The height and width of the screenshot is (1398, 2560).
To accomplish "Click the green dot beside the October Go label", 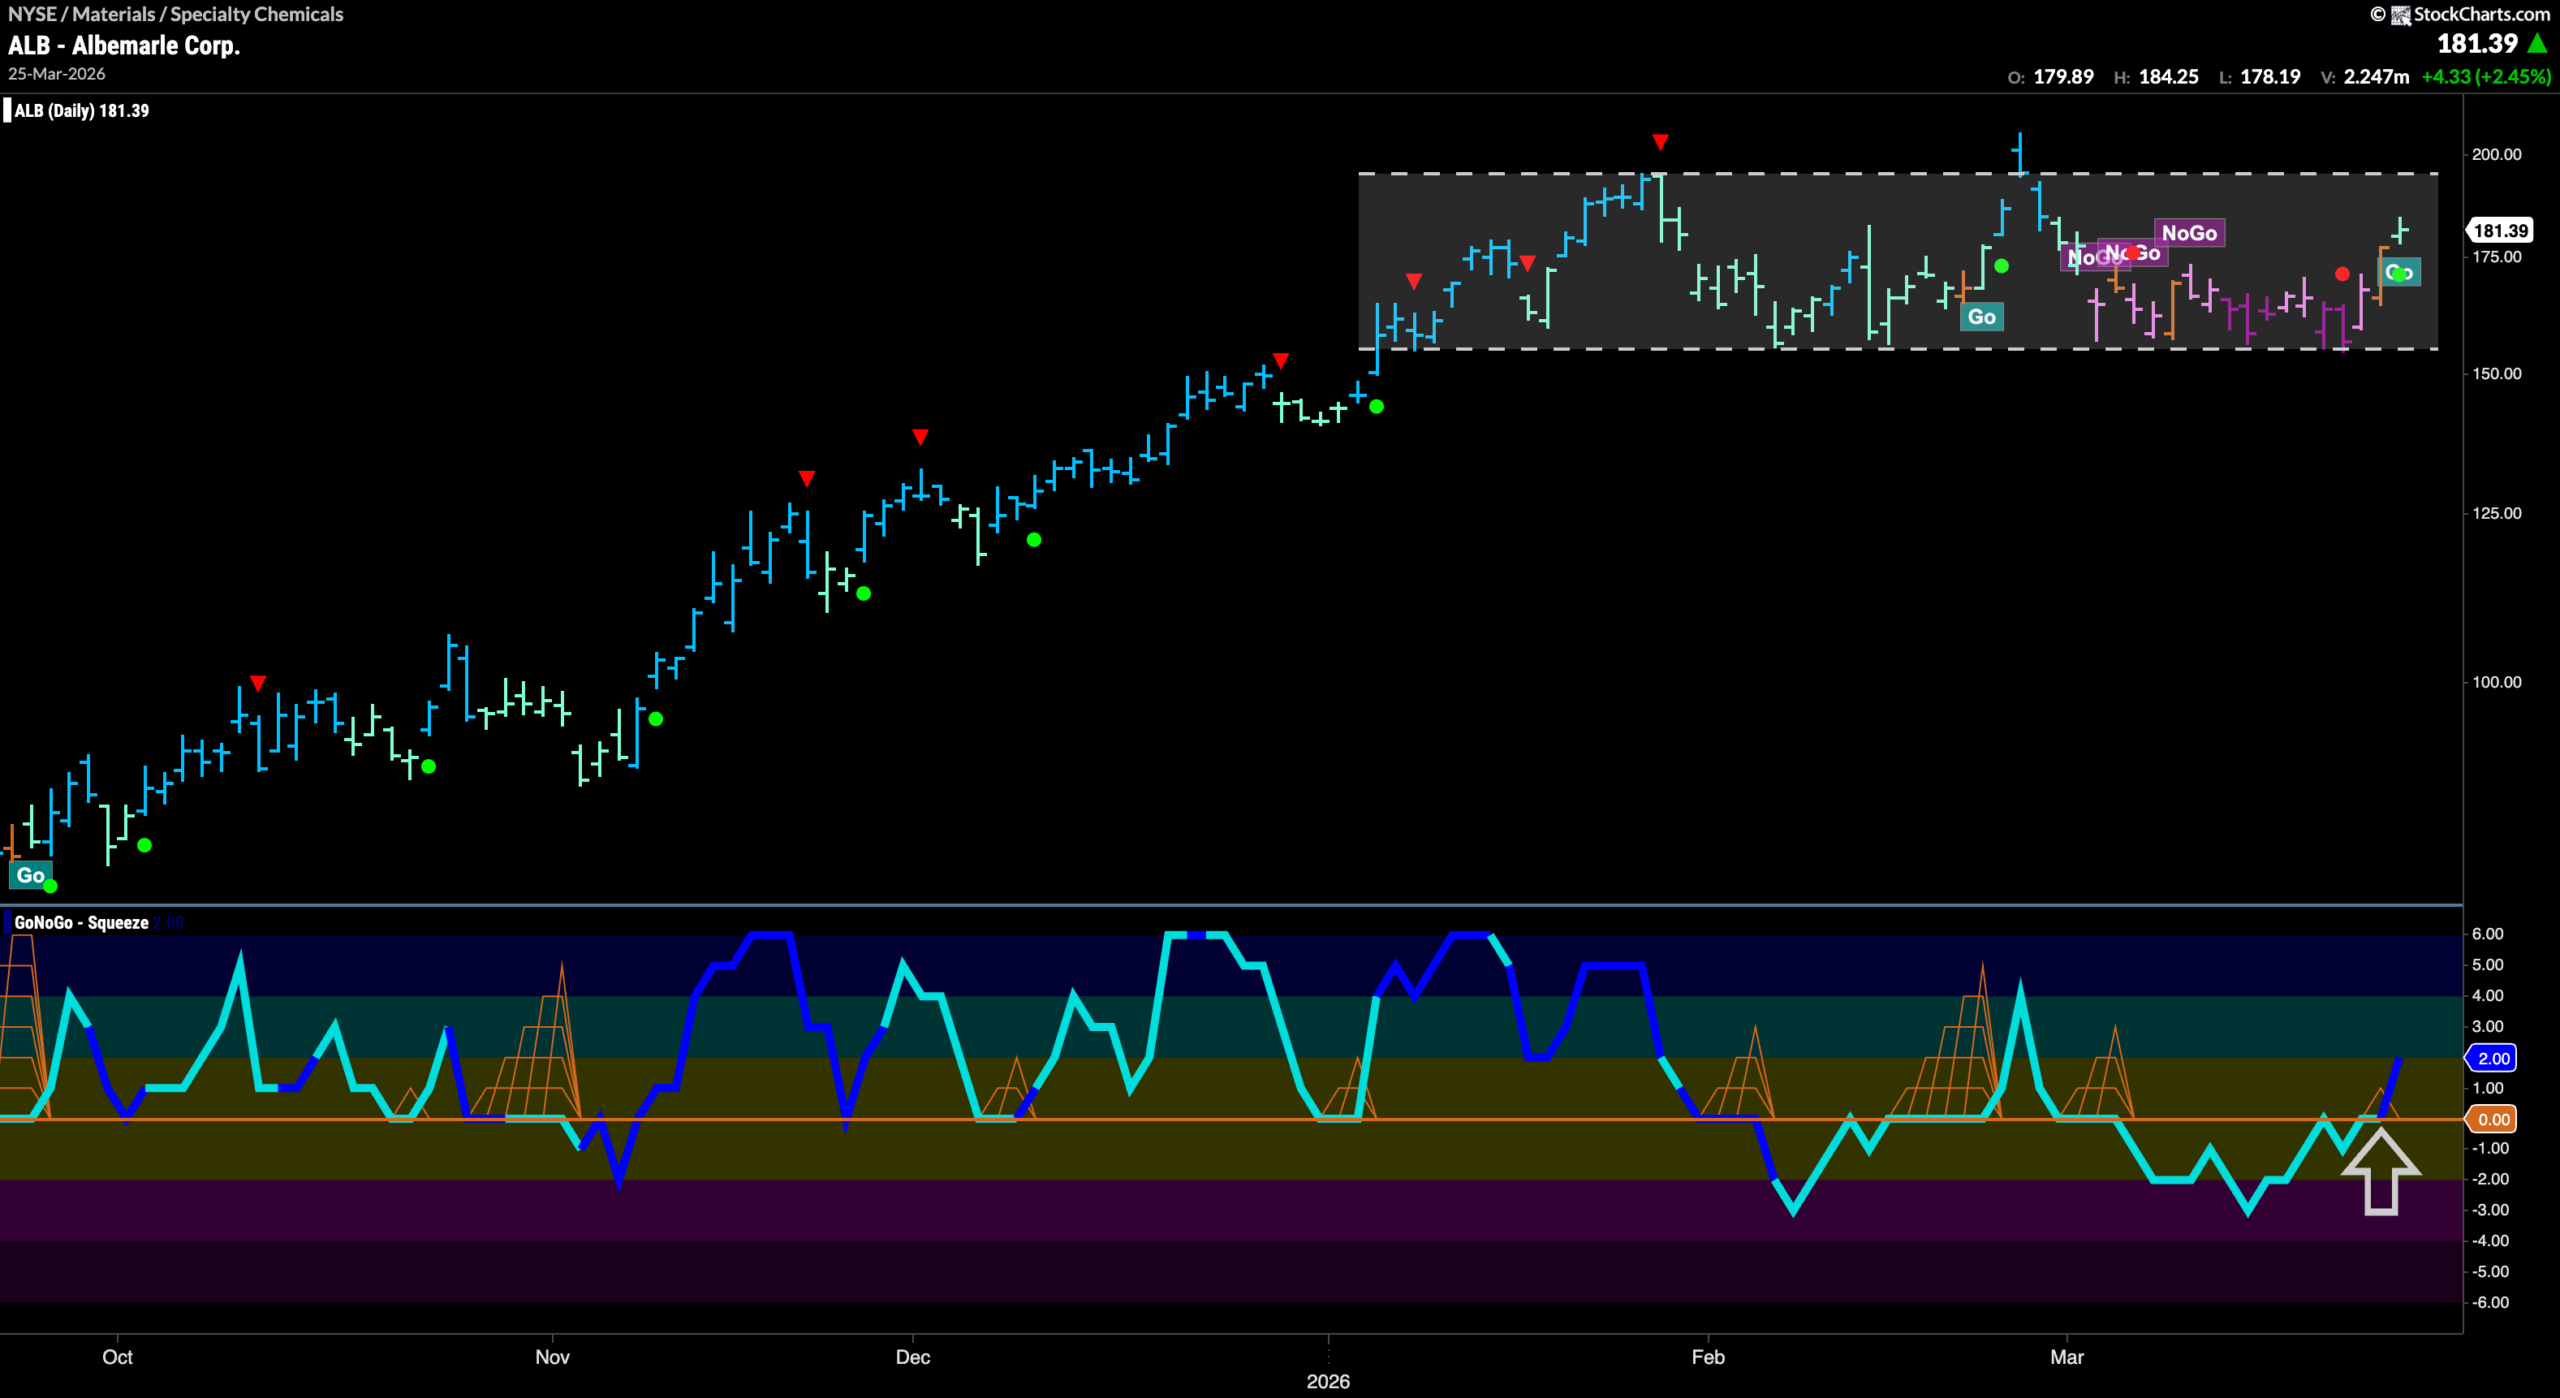I will click(50, 885).
